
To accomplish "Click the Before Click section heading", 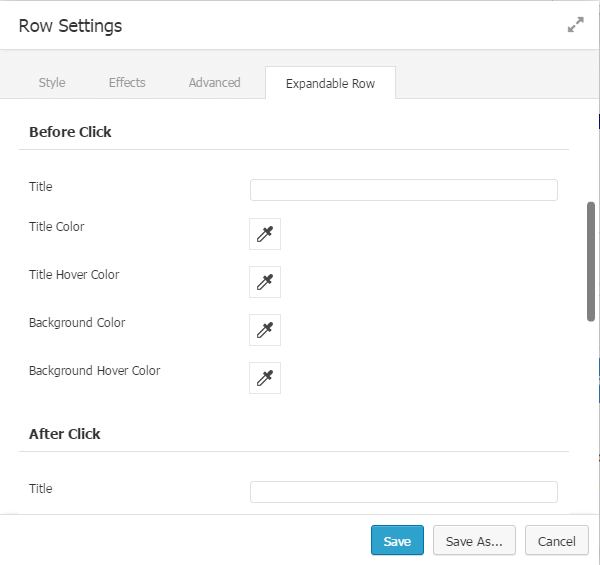I will pyautogui.click(x=70, y=132).
